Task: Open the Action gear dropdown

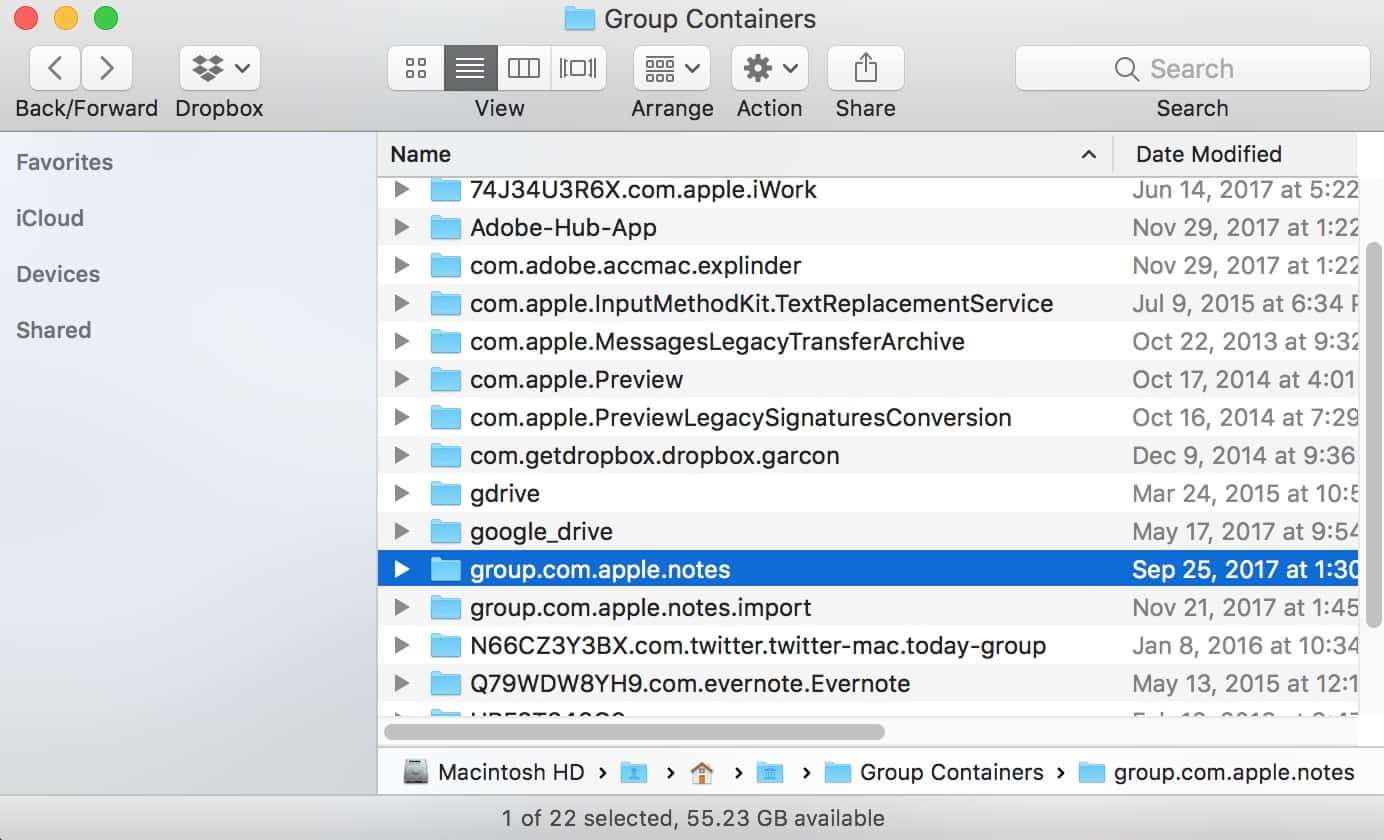Action: (x=769, y=68)
